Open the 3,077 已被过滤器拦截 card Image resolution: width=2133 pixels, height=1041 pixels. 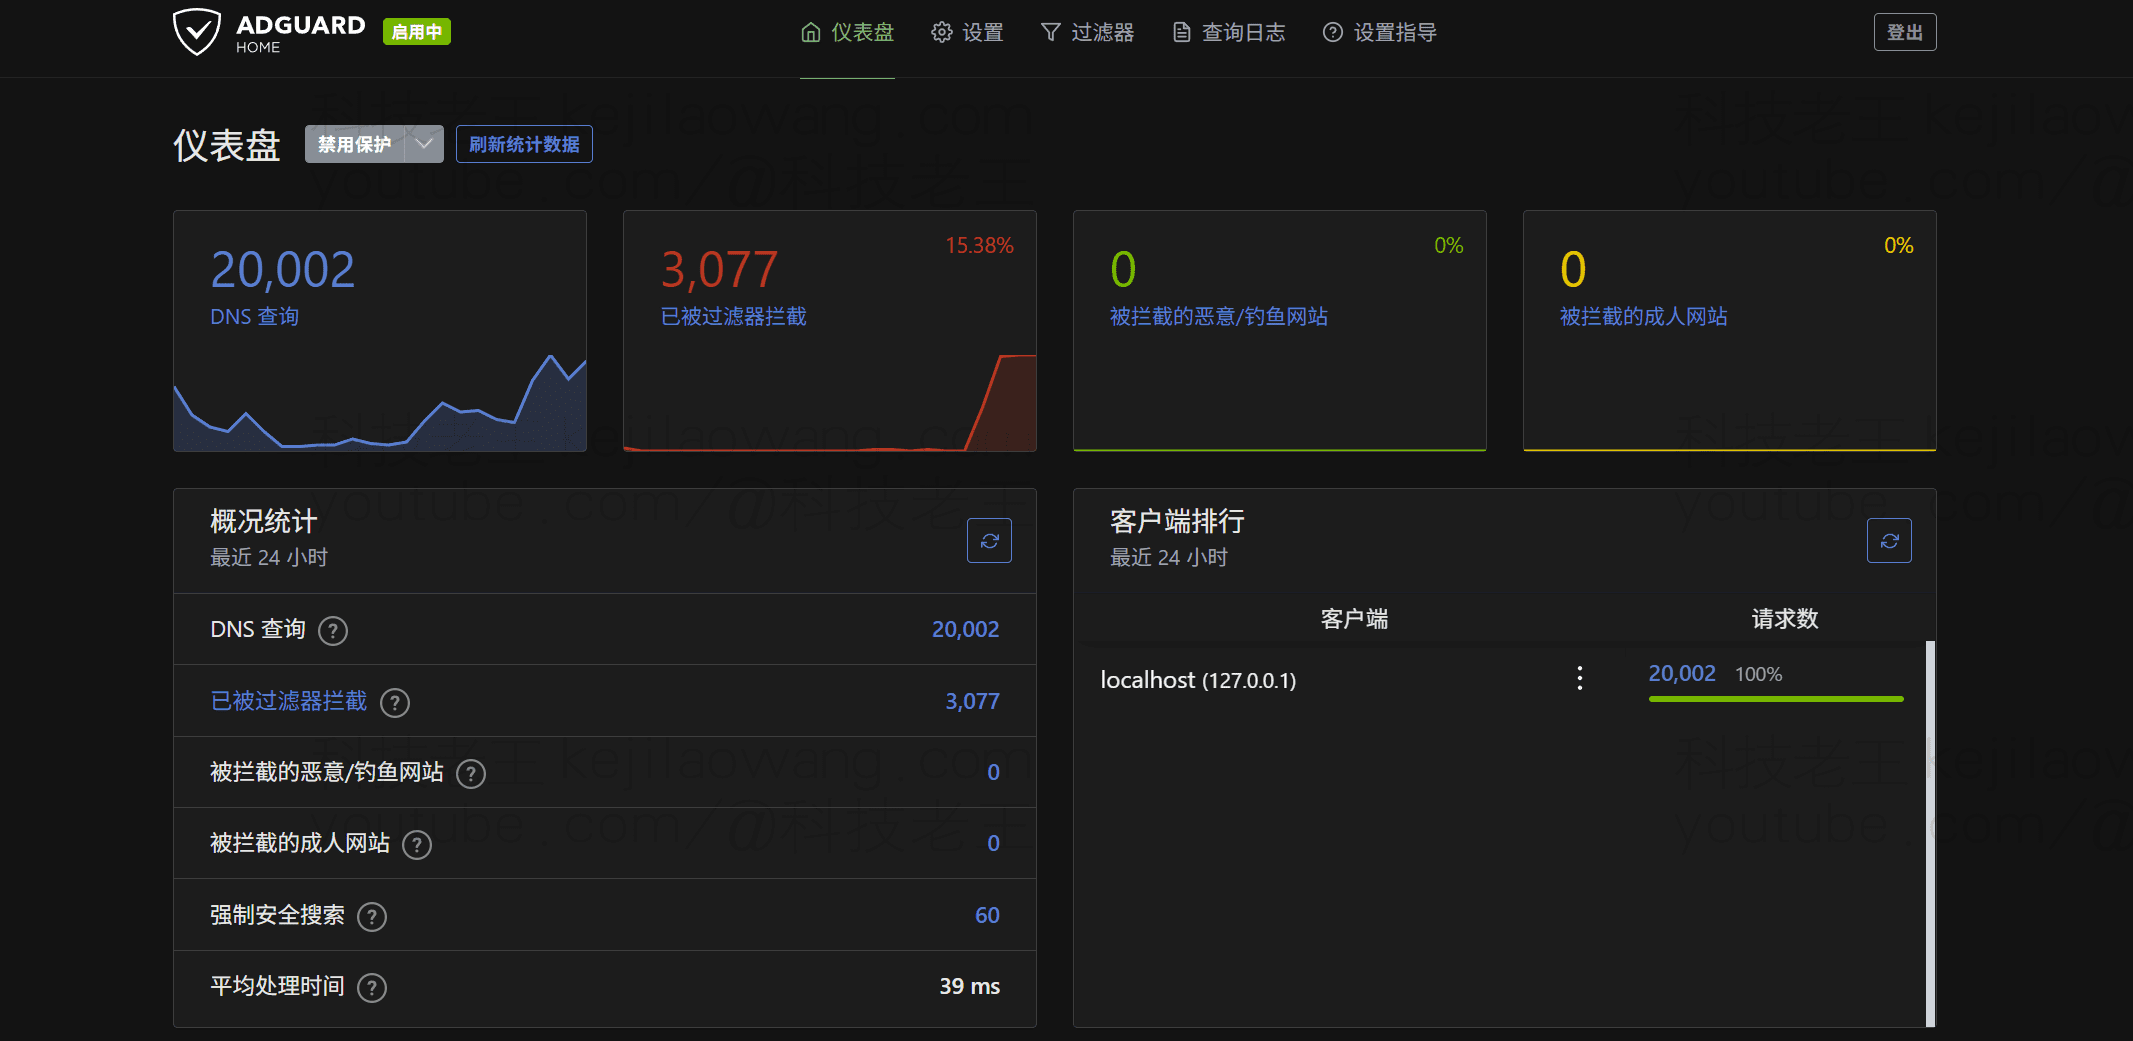tap(830, 331)
